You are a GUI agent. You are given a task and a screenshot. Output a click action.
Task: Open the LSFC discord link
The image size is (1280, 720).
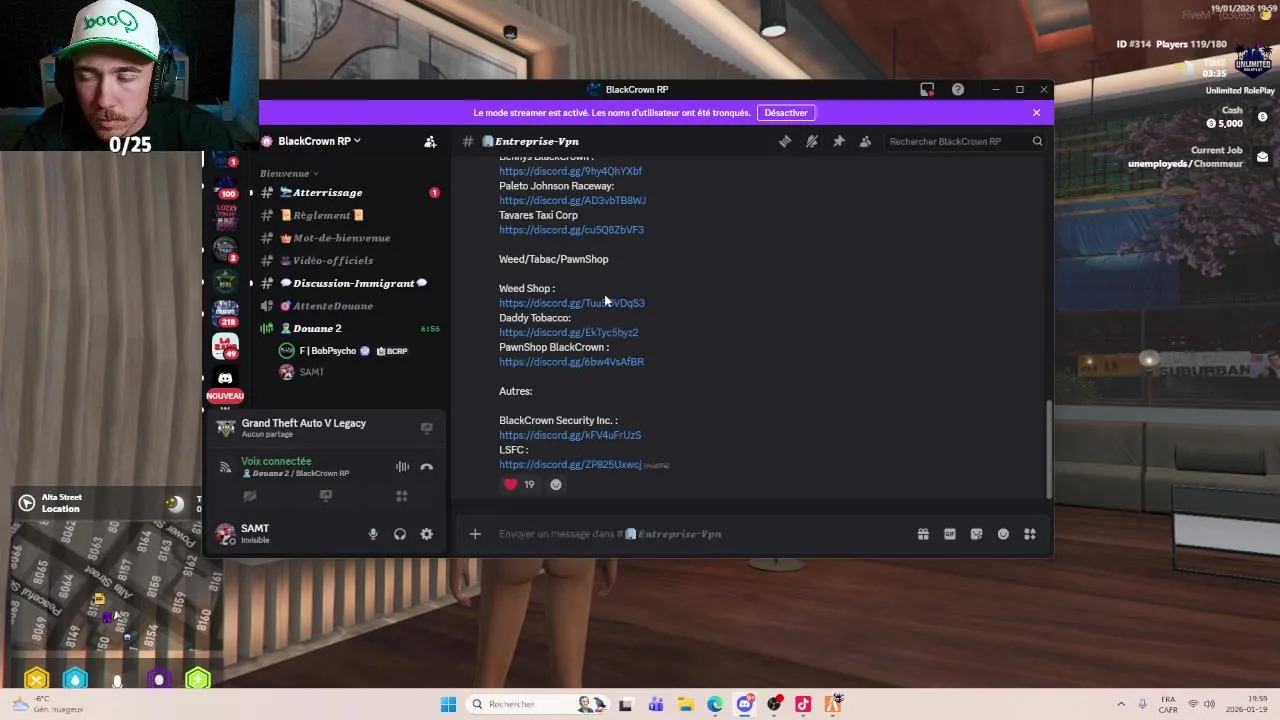[570, 465]
